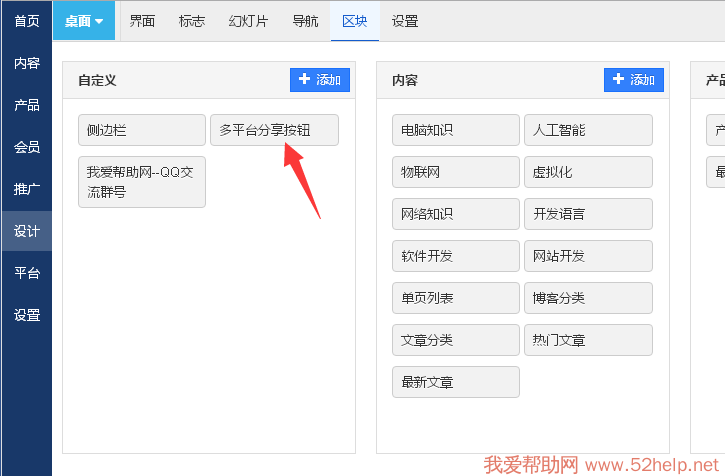Click the 添加 button in 自定义 panel
725x476 pixels.
point(319,80)
